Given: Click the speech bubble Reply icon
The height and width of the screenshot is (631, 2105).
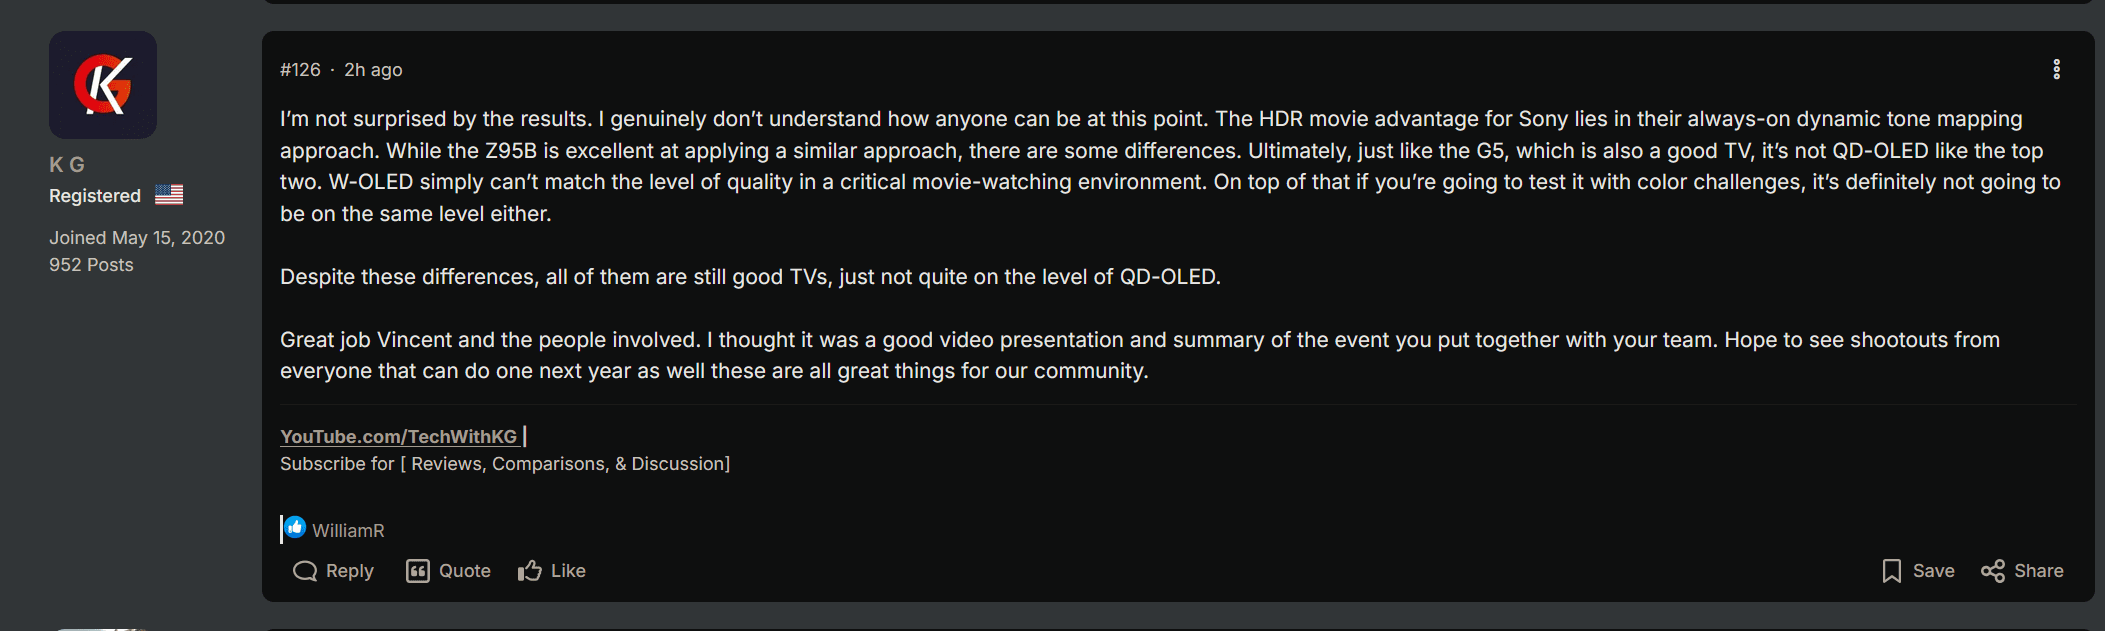Looking at the screenshot, I should point(304,571).
